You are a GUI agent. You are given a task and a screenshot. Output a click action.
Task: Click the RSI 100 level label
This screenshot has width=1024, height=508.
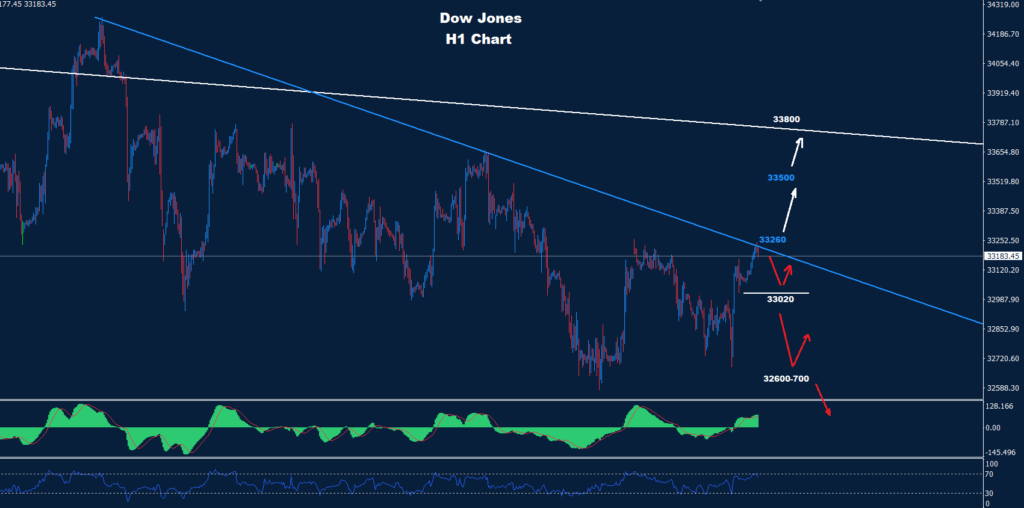(x=993, y=464)
